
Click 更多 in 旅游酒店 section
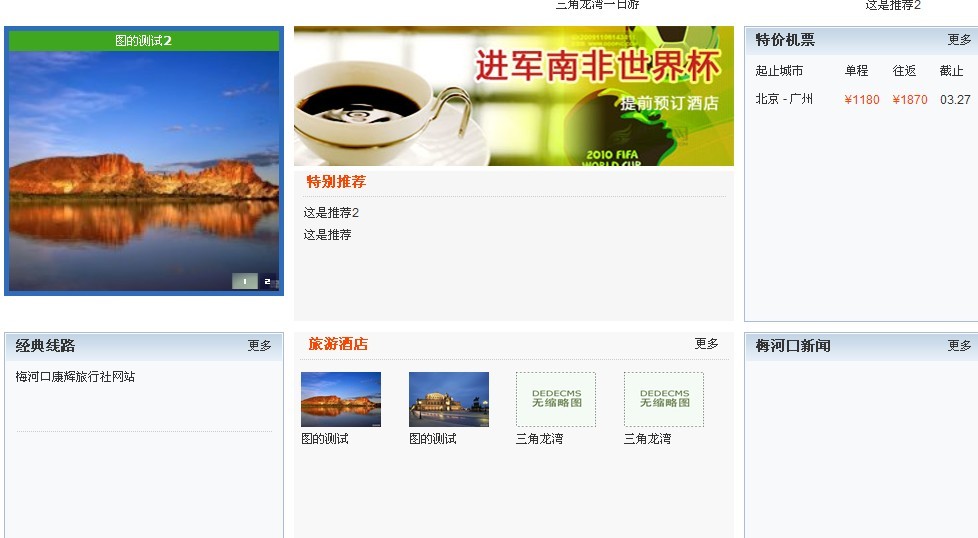(707, 343)
